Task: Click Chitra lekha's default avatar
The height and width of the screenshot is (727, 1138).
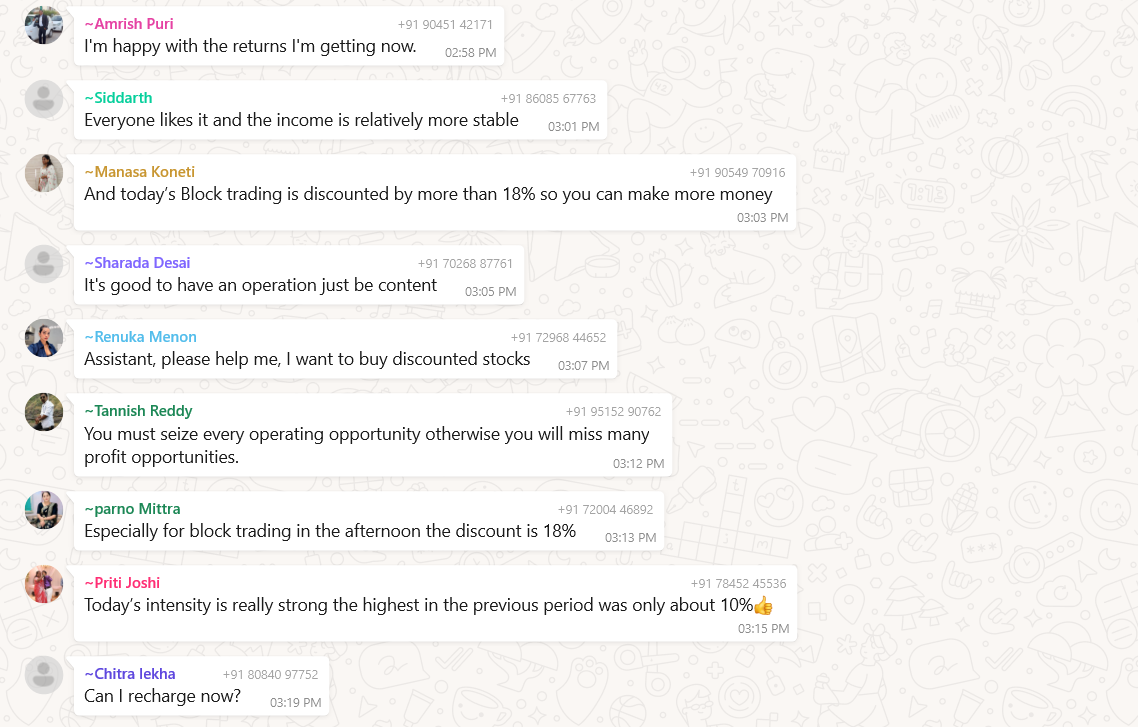Action: click(44, 675)
